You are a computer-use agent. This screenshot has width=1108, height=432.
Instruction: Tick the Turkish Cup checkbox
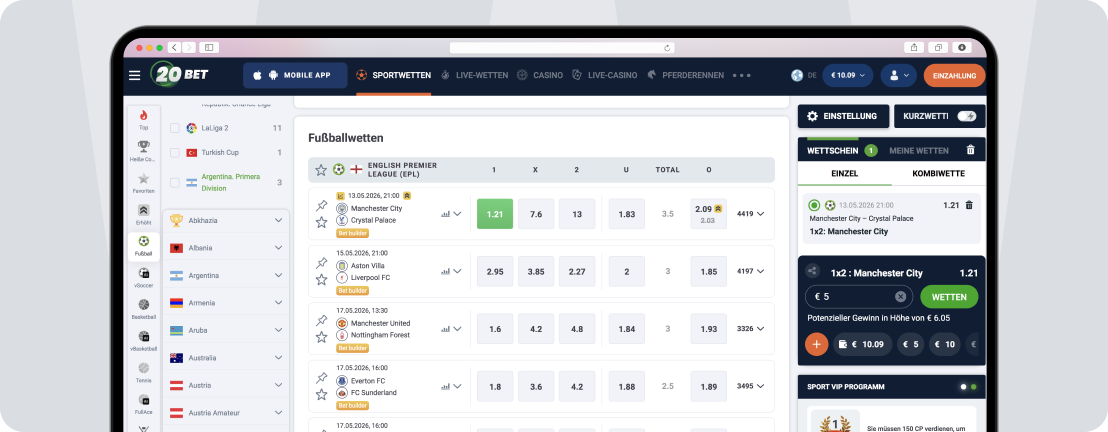175,153
